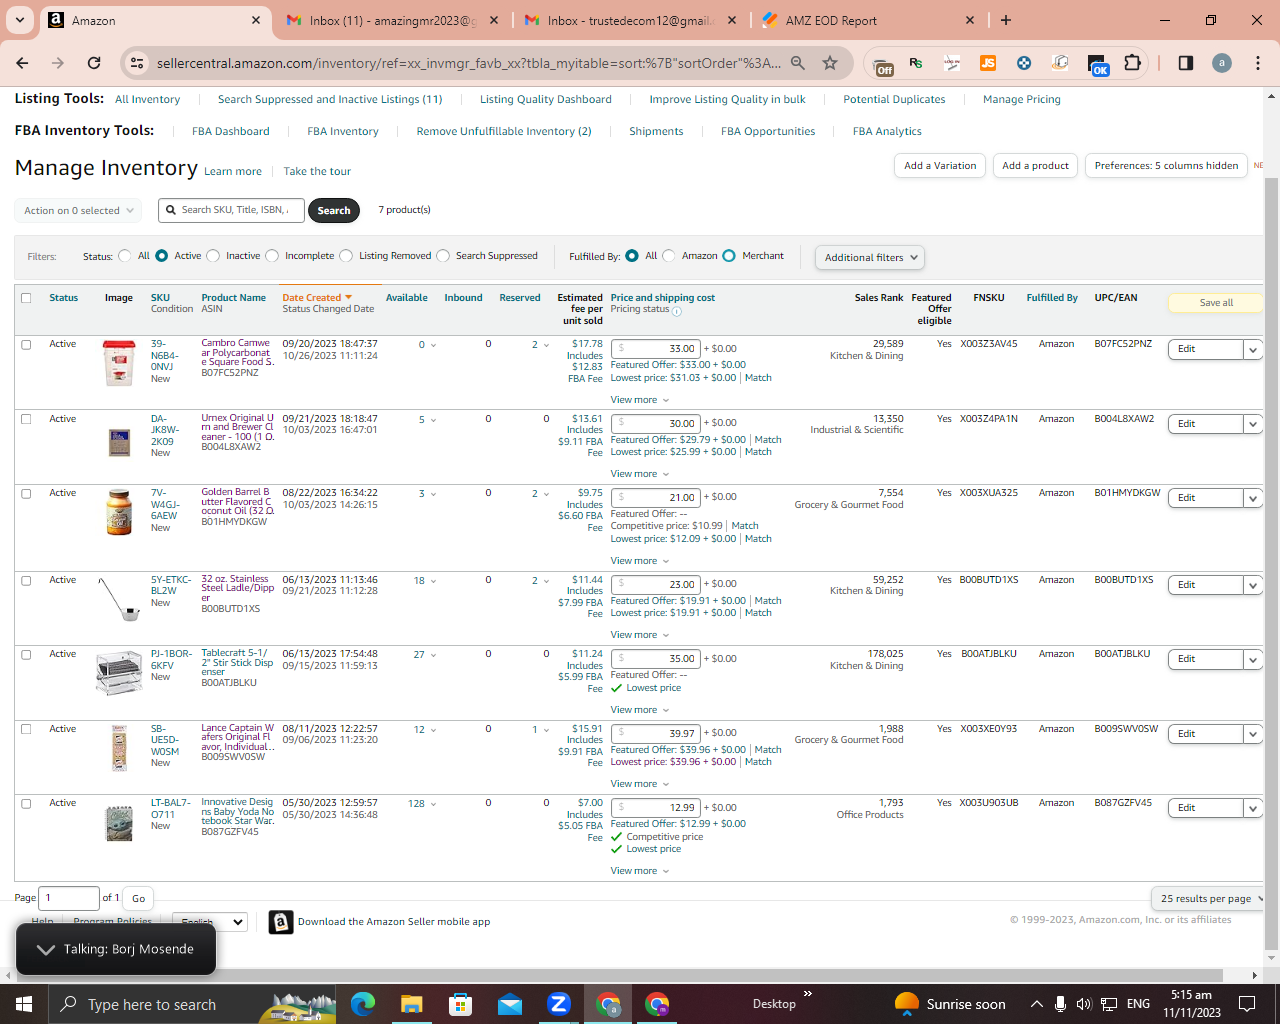This screenshot has height=1024, width=1280.
Task: Open the Listing Quality Dashboard tool
Action: point(546,99)
